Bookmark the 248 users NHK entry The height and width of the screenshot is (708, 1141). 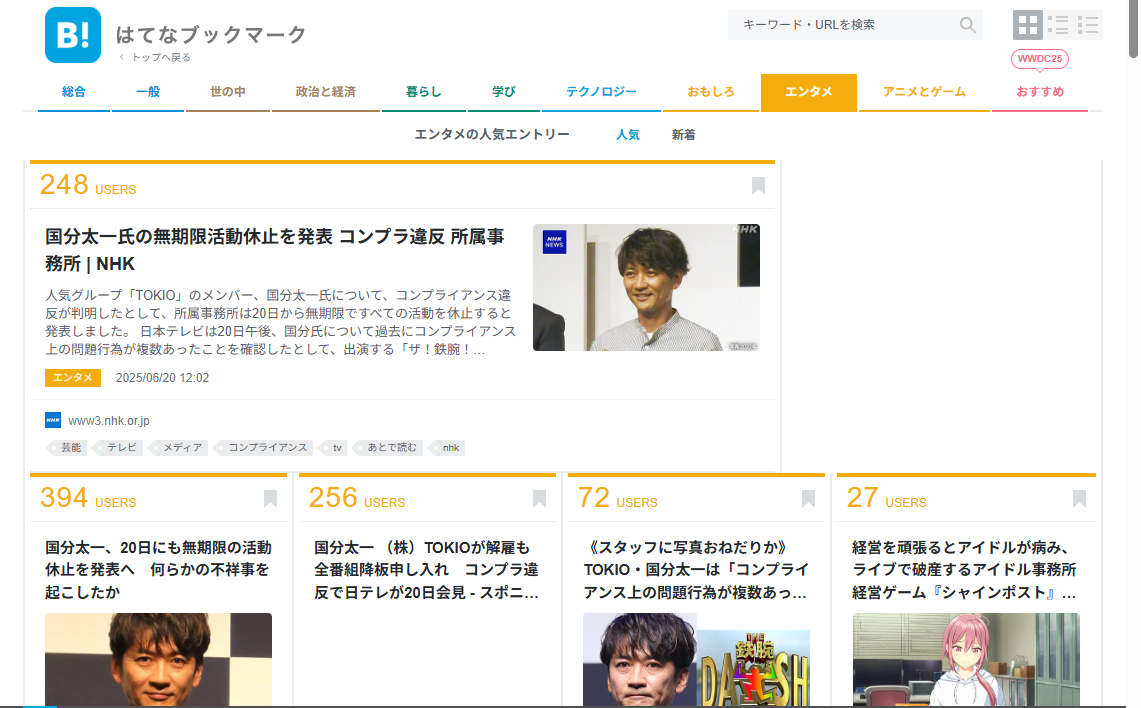pos(758,186)
